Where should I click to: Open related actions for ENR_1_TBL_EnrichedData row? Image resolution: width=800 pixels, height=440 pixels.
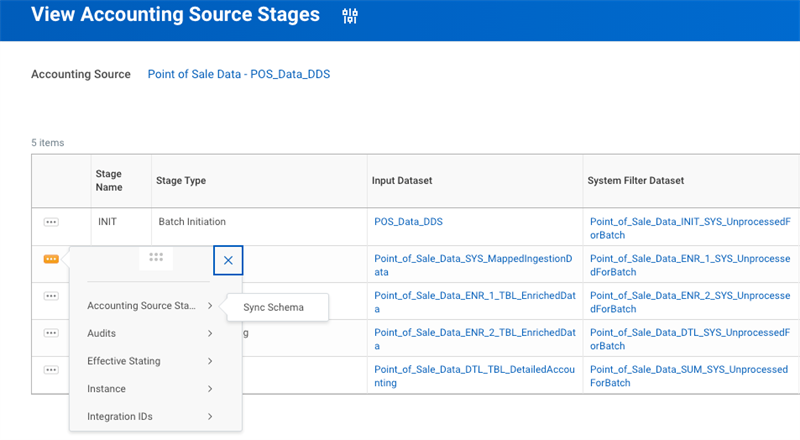[51, 296]
